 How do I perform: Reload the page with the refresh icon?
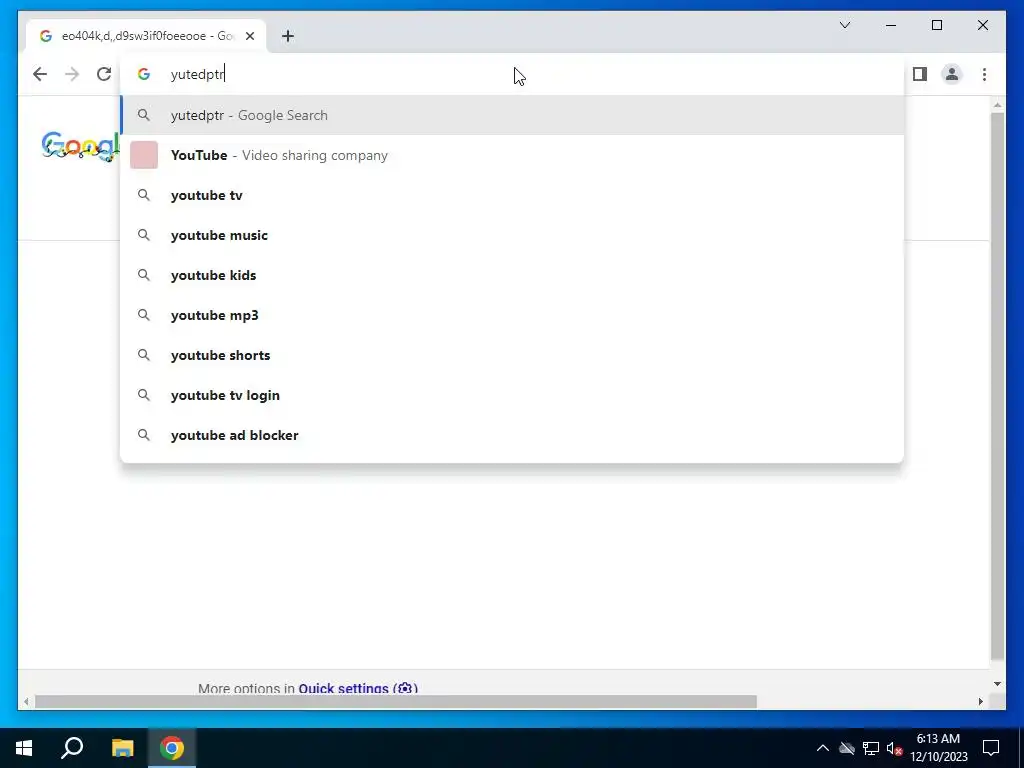(104, 74)
